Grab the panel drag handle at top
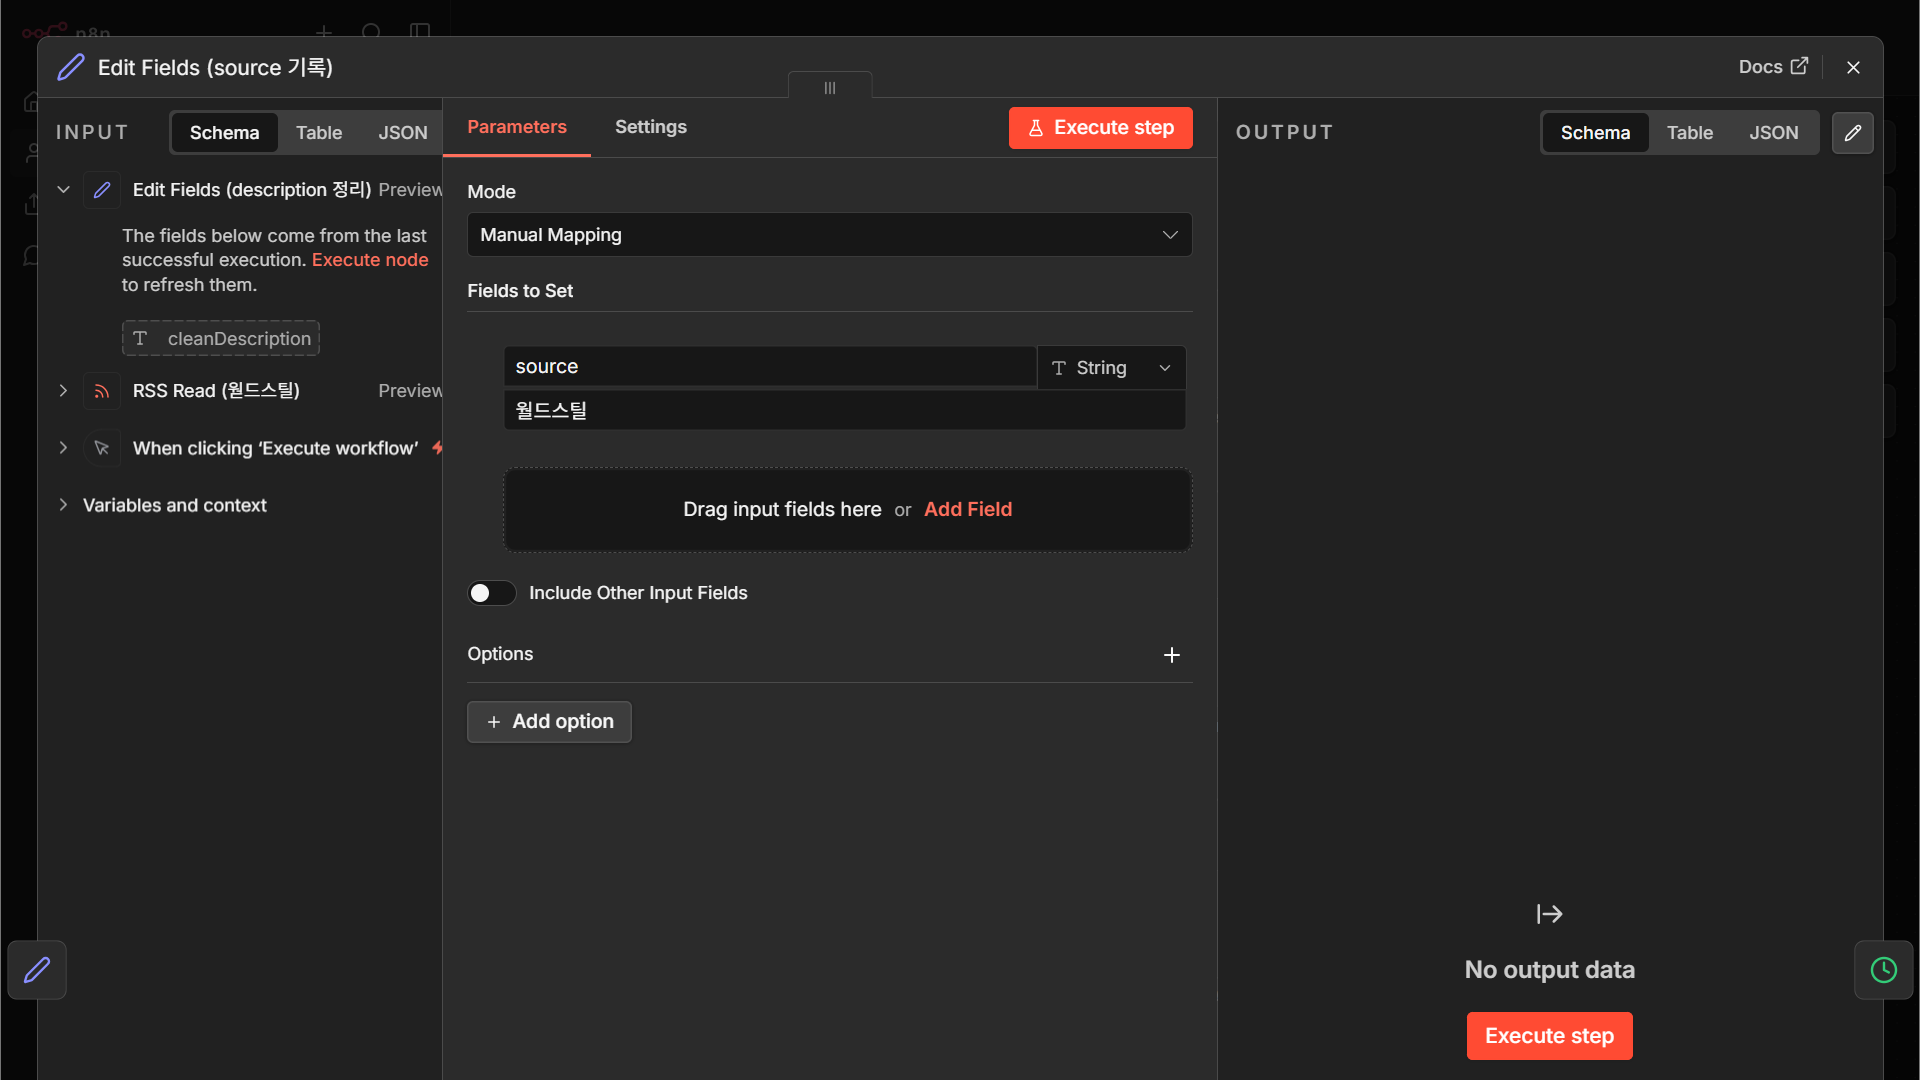Viewport: 1920px width, 1080px height. pyautogui.click(x=830, y=88)
